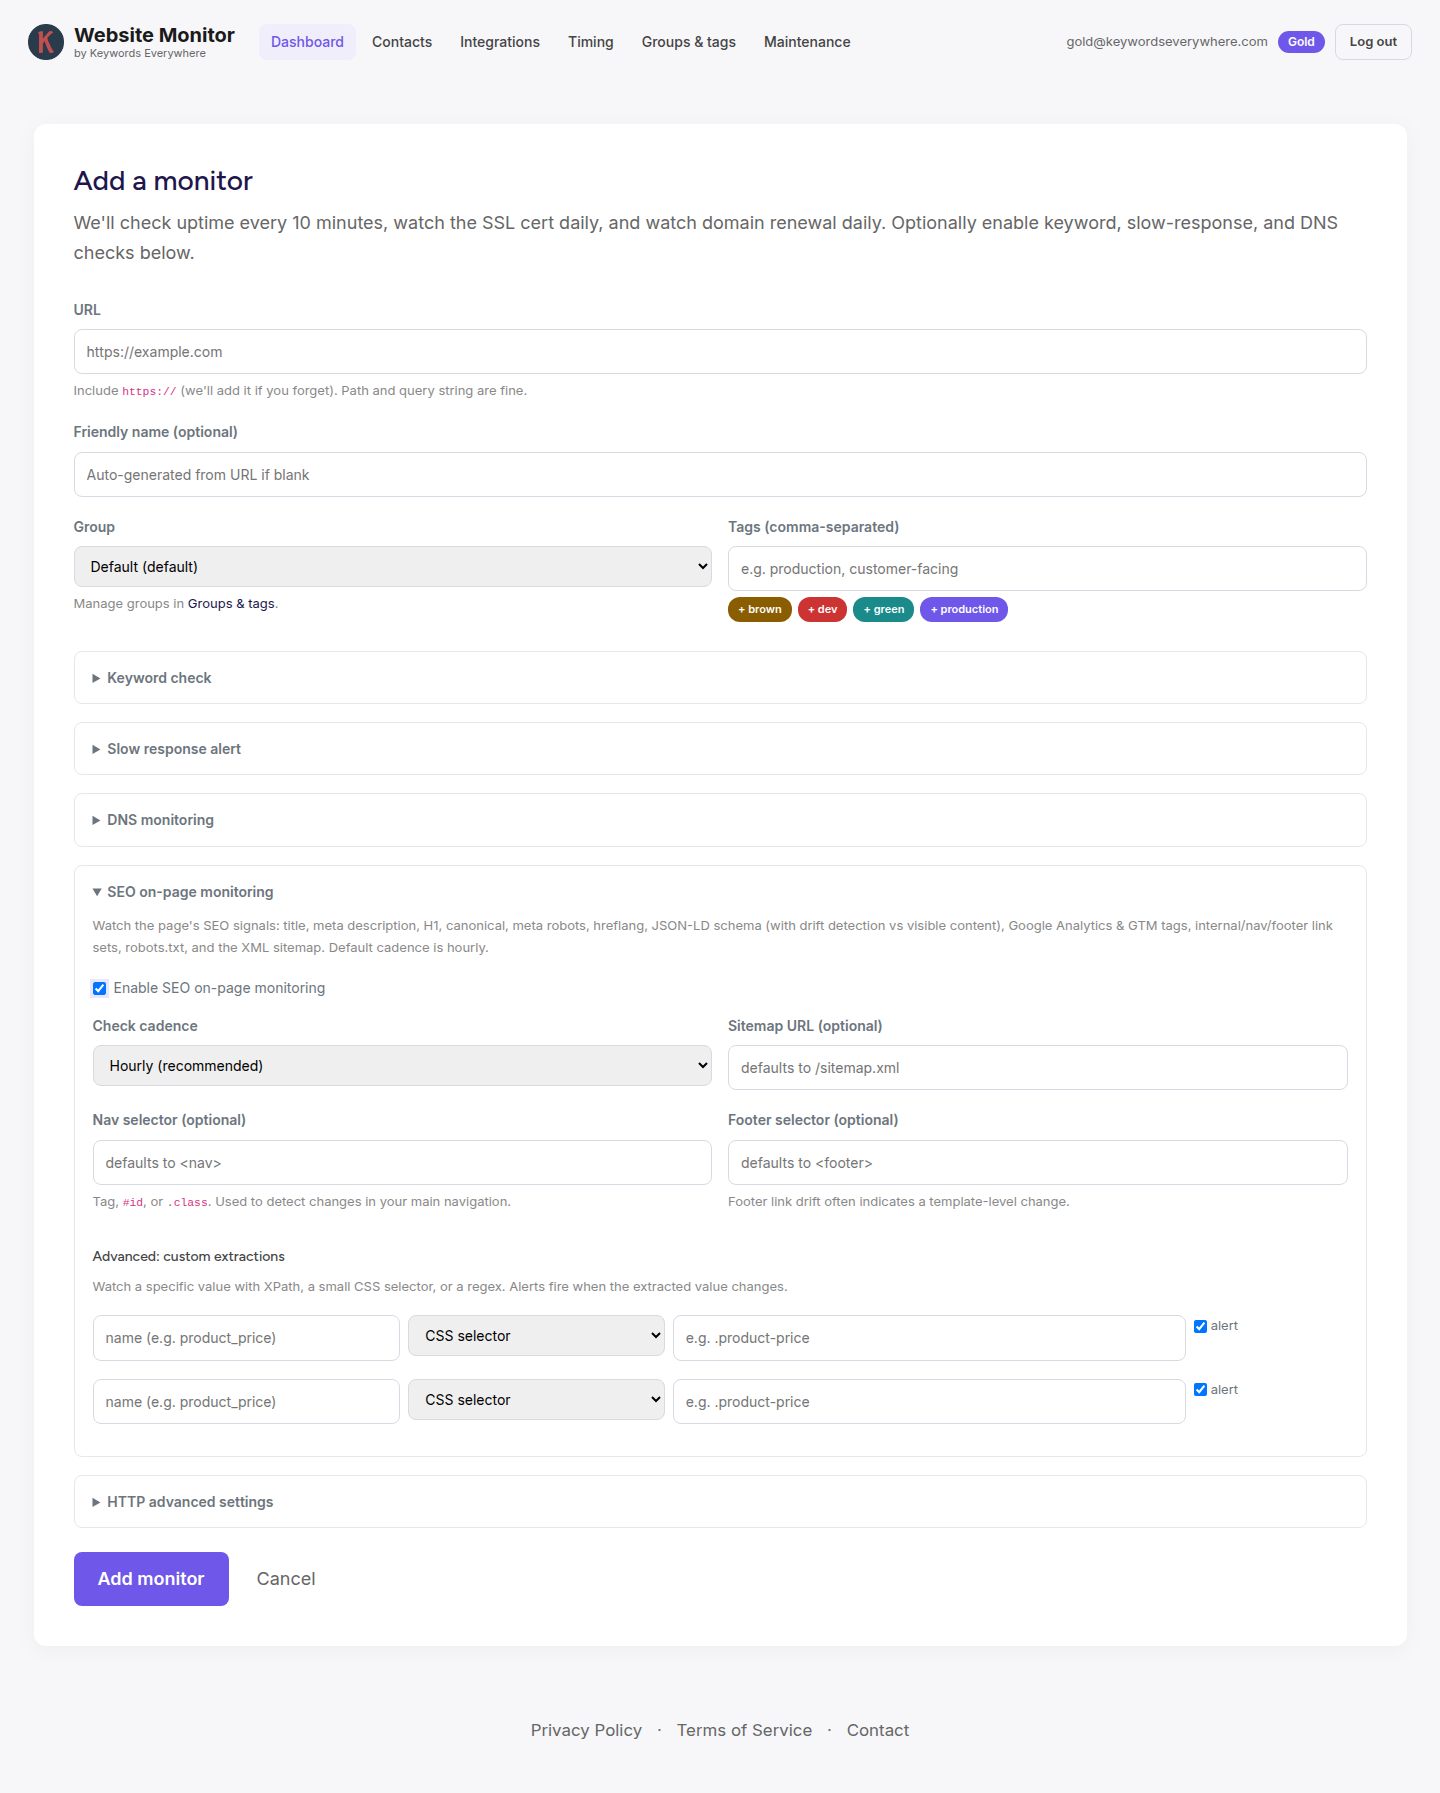Add the brown tag chip

[x=760, y=610]
